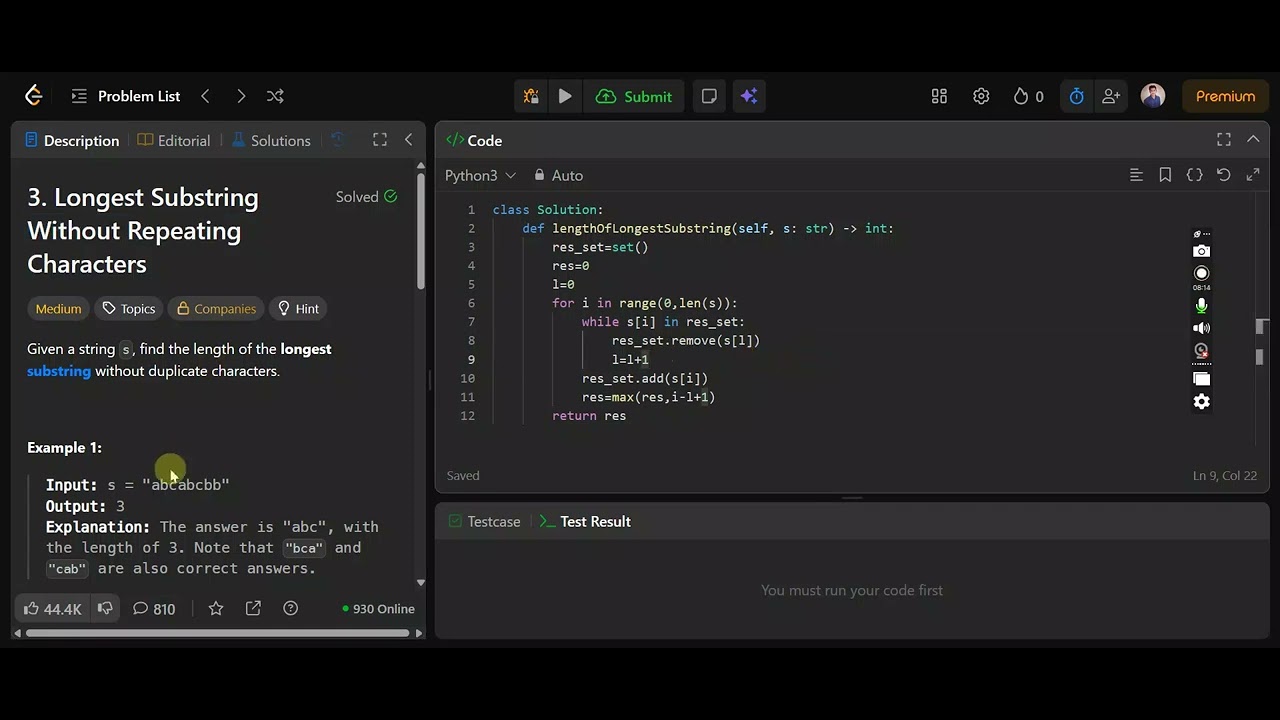This screenshot has width=1280, height=720.
Task: Open the substring term link
Action: point(59,371)
